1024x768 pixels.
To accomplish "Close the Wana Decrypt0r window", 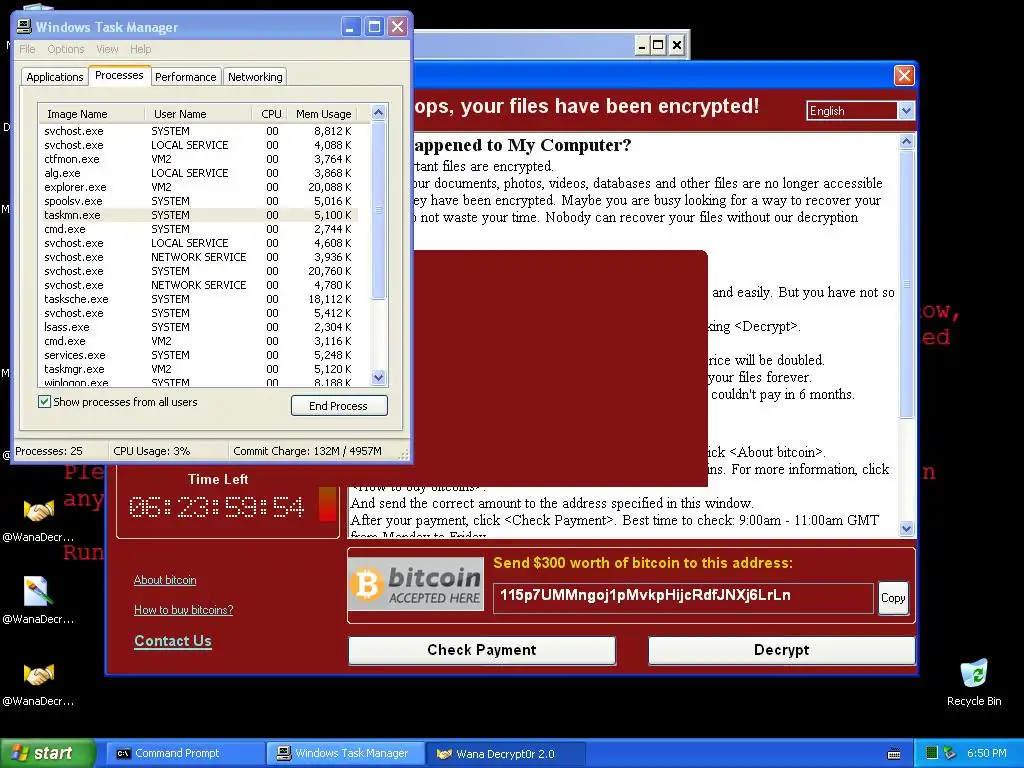I will click(x=904, y=75).
